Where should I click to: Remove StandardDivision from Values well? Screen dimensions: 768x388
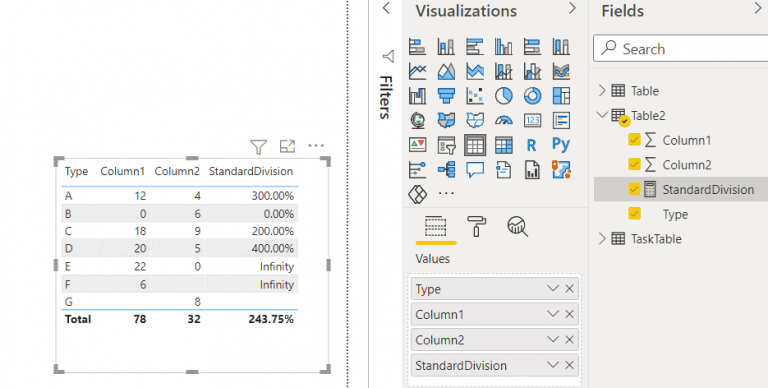[569, 365]
